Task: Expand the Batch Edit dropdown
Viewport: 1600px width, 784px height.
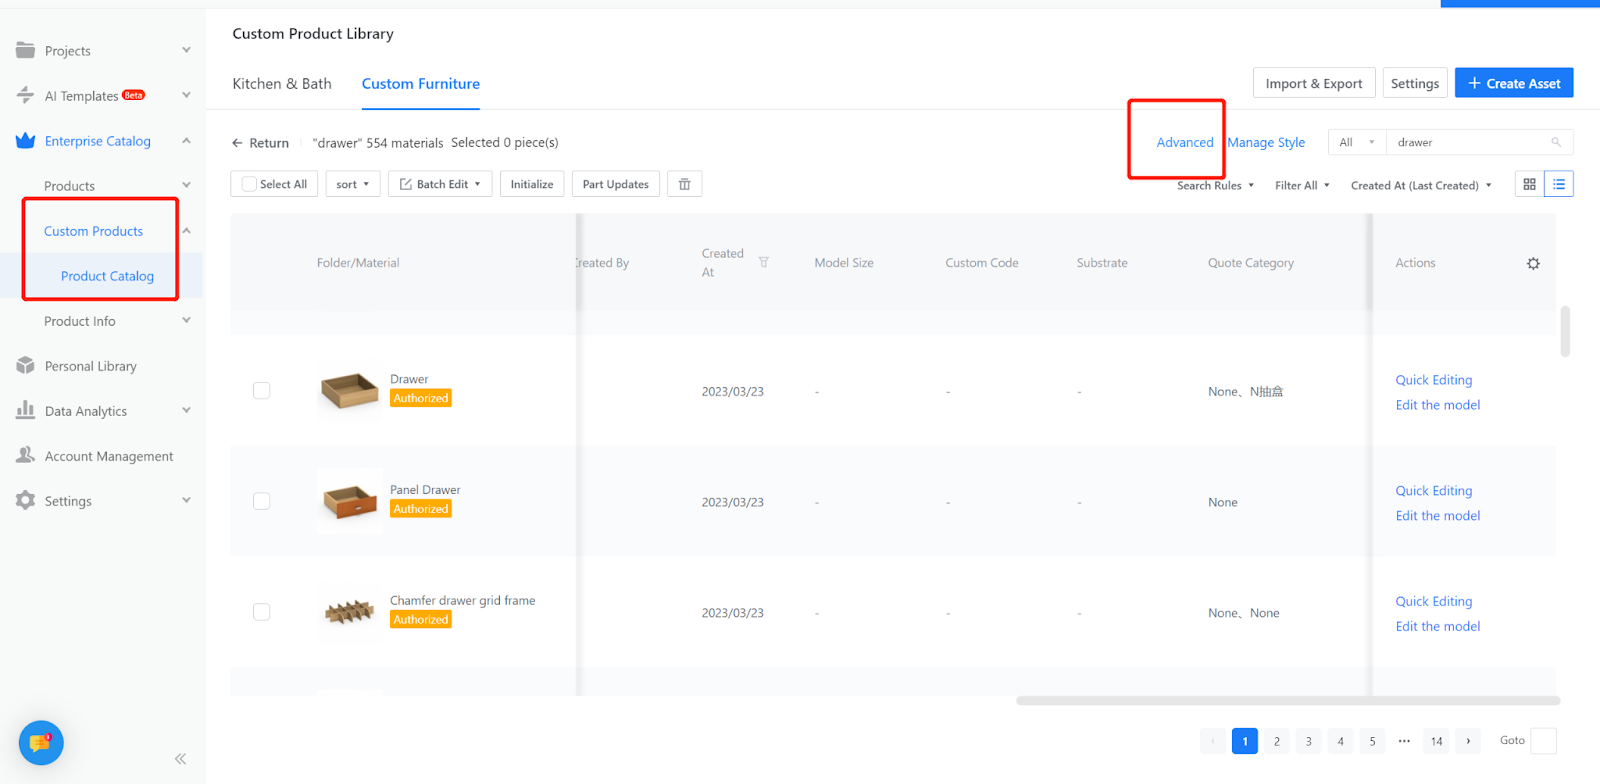Action: (440, 184)
